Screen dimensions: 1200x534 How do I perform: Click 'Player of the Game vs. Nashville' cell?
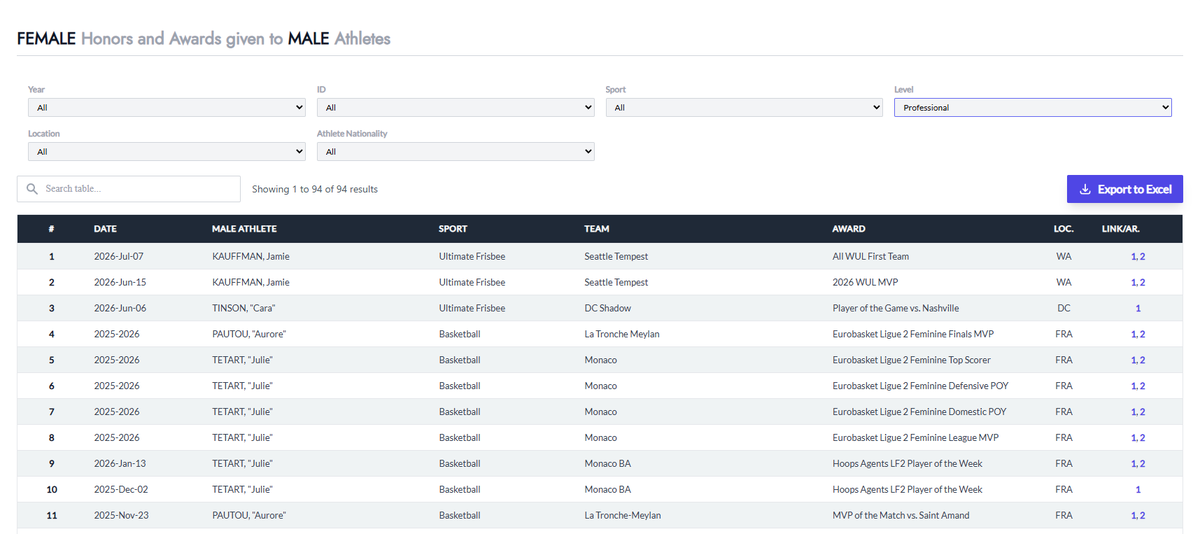pos(896,308)
